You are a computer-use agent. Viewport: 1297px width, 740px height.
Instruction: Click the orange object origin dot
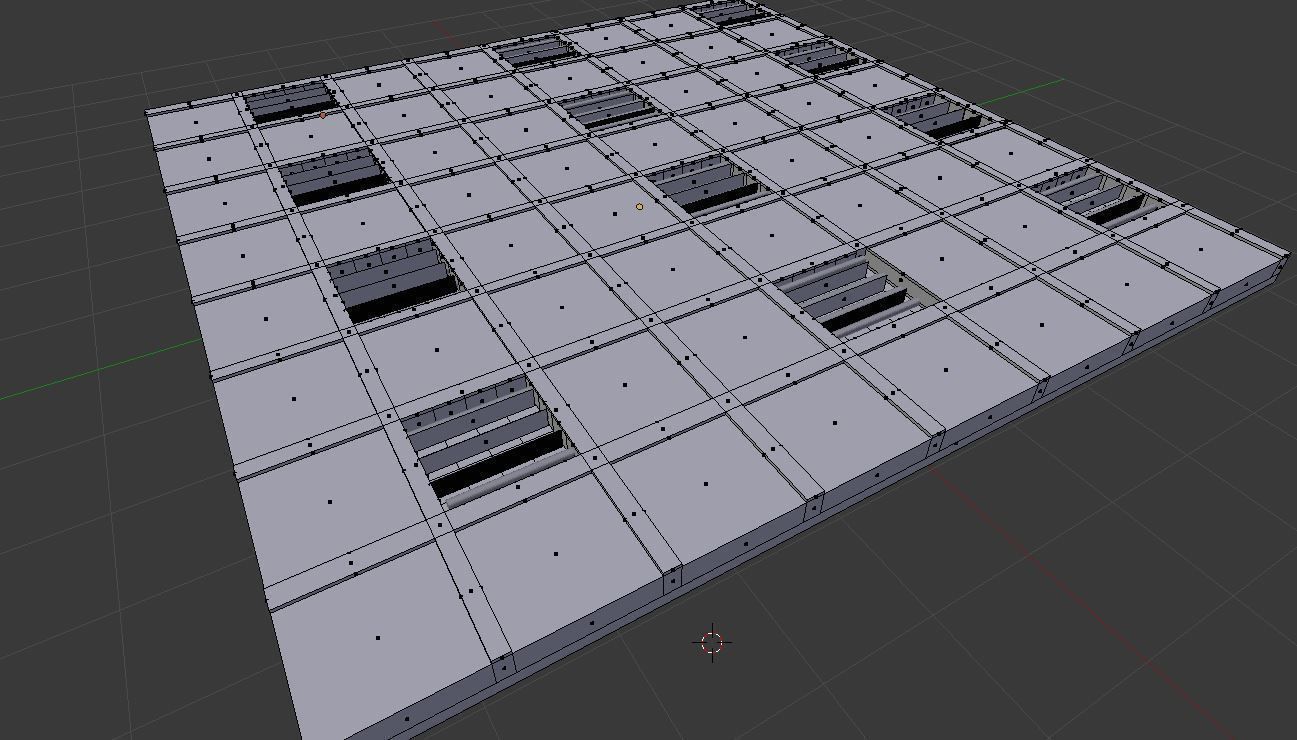pos(640,207)
